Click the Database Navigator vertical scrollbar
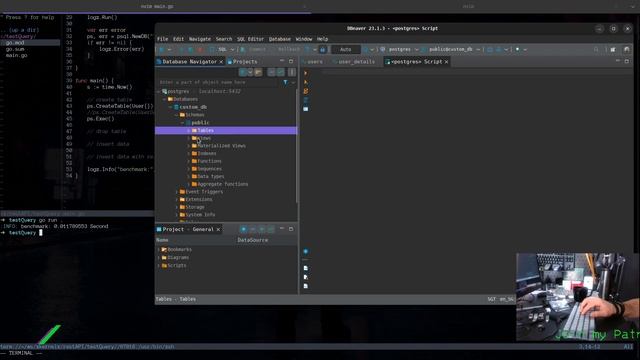The height and width of the screenshot is (360, 640). (x=297, y=145)
